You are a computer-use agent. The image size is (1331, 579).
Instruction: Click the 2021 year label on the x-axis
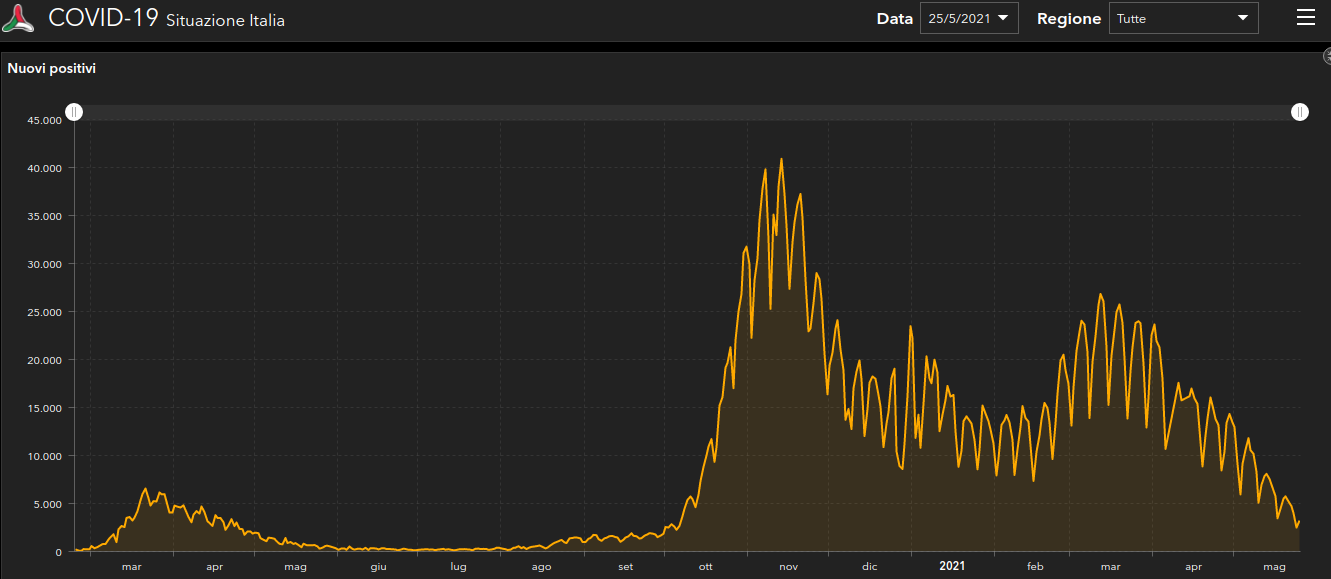pyautogui.click(x=952, y=566)
